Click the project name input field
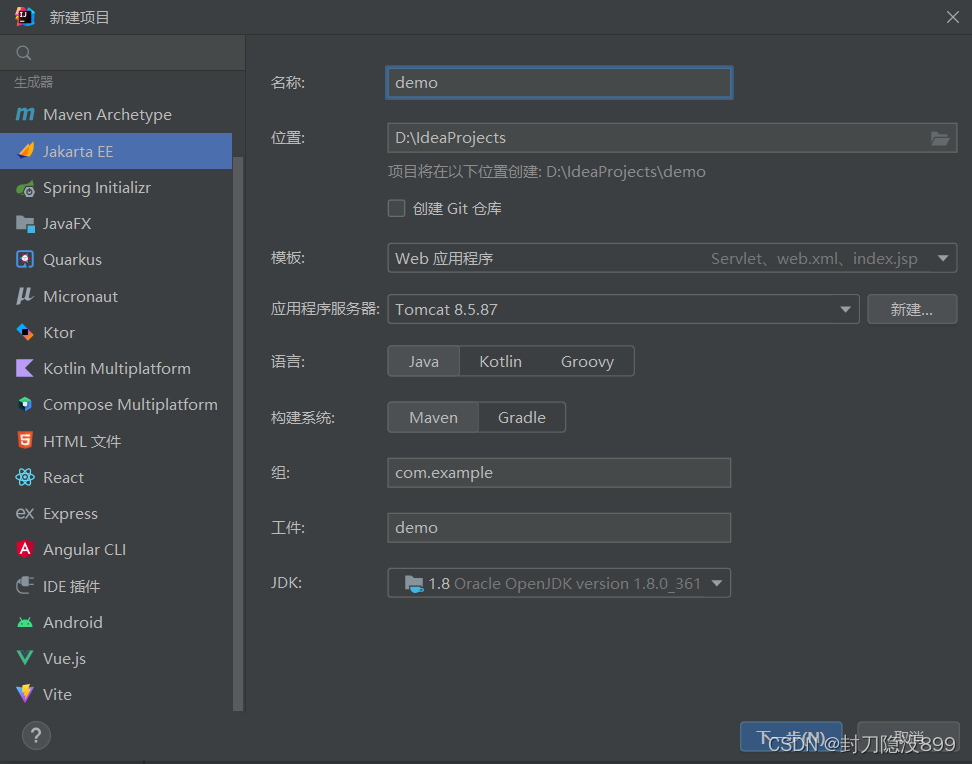972x764 pixels. [559, 82]
